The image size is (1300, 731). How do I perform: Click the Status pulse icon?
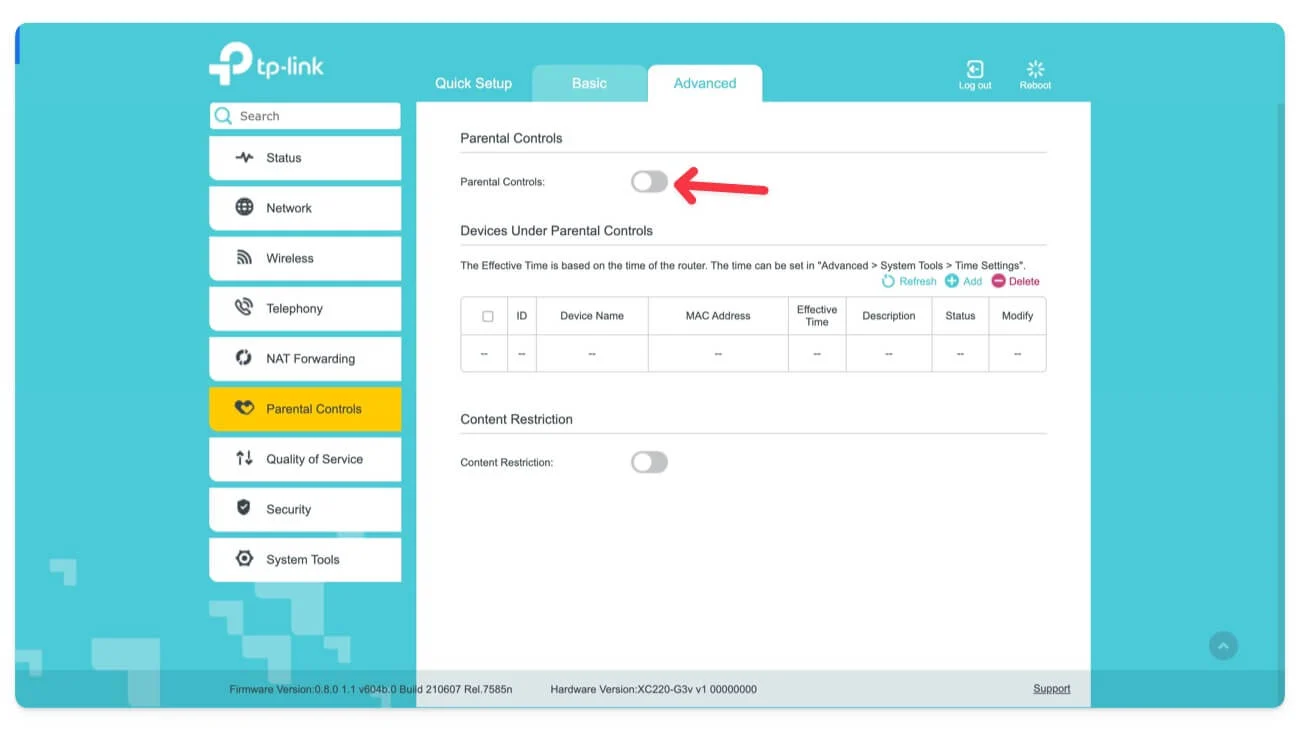[x=244, y=158]
